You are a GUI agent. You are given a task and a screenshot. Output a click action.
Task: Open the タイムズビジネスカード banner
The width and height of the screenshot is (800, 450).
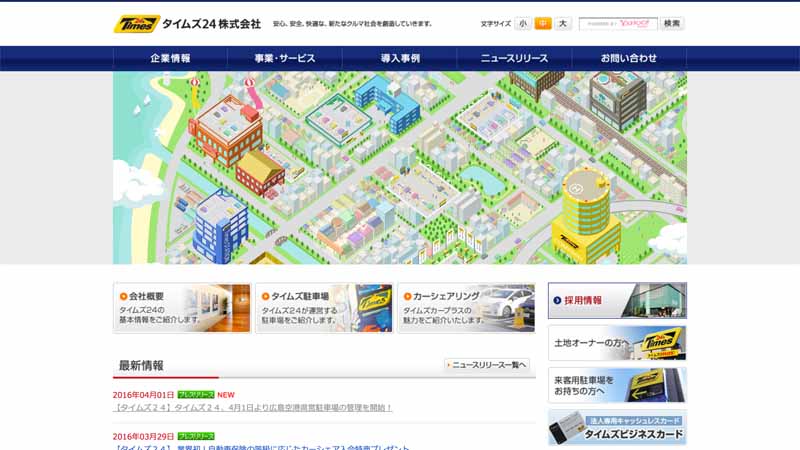click(x=617, y=428)
